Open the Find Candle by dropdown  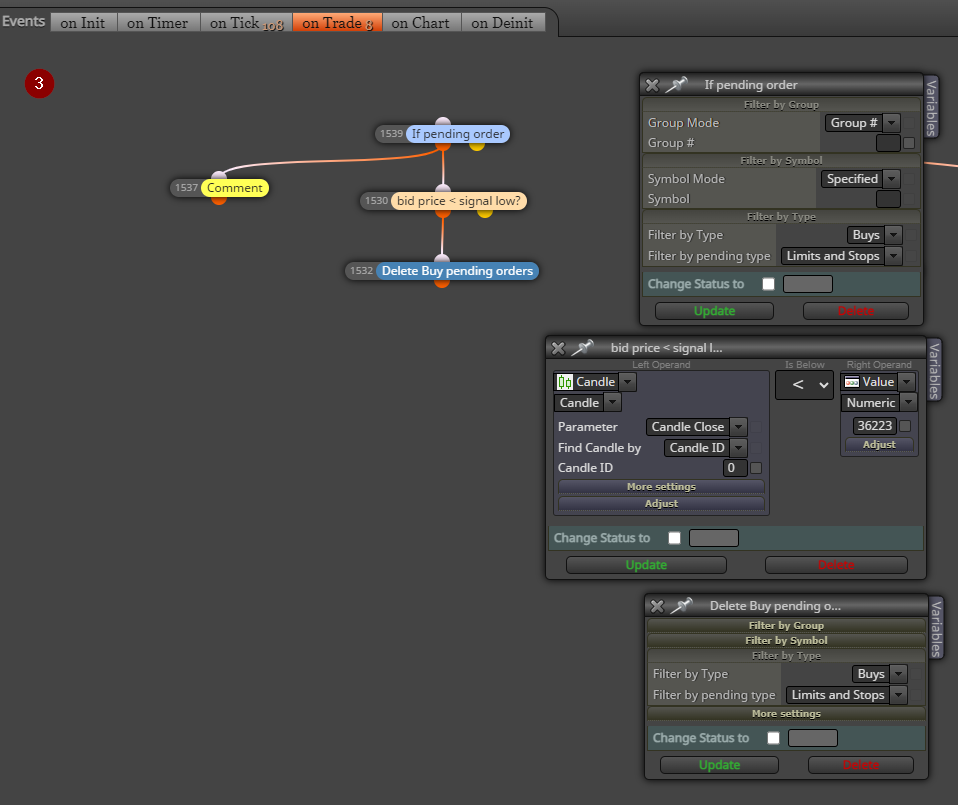coord(705,448)
